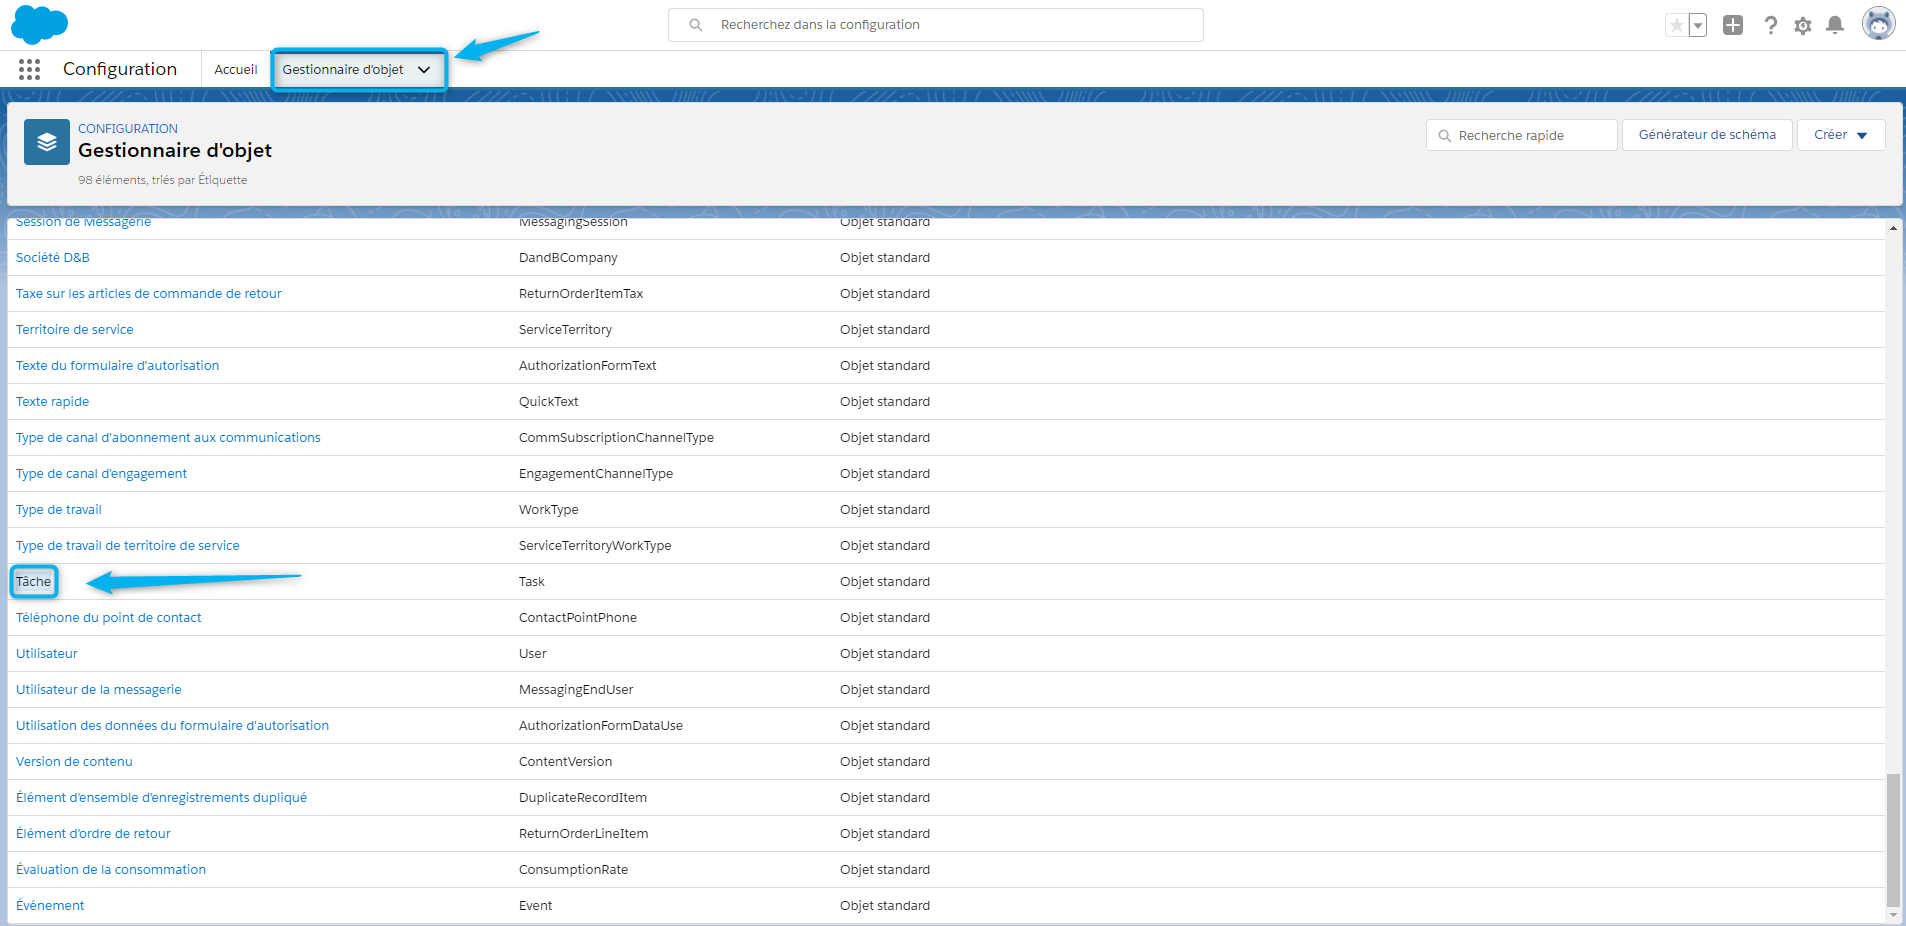Open the Utilisateur object link
Viewport: 1906px width, 926px height.
pos(47,654)
